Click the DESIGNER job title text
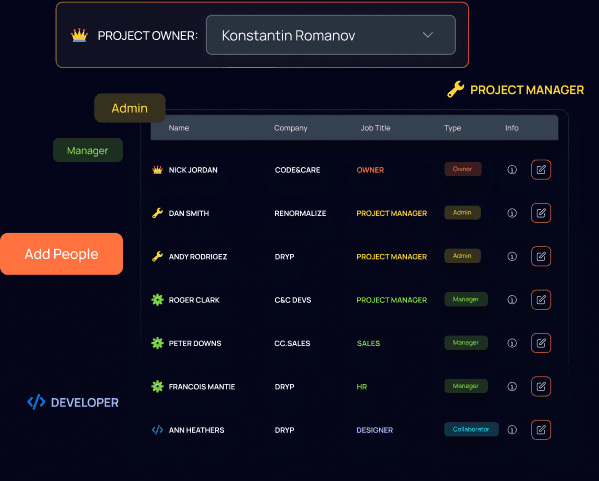 coord(374,430)
